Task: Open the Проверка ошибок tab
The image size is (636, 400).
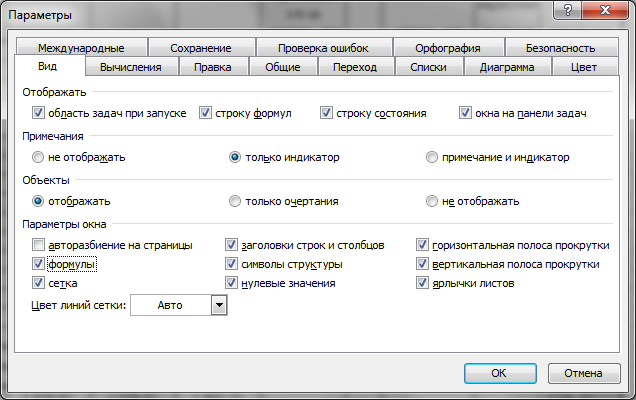Action: 323,47
